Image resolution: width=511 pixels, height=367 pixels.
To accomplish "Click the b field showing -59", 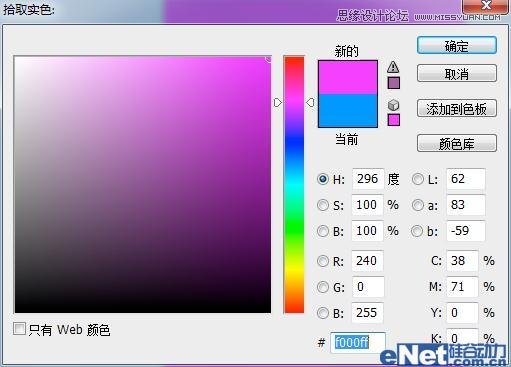I will coord(465,231).
